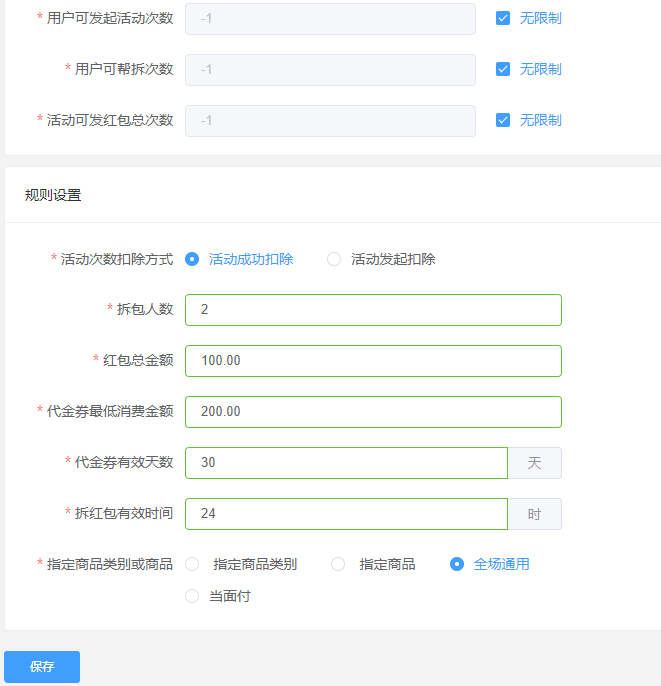Focus the 红包总金额 input field
This screenshot has width=661, height=686.
point(373,361)
